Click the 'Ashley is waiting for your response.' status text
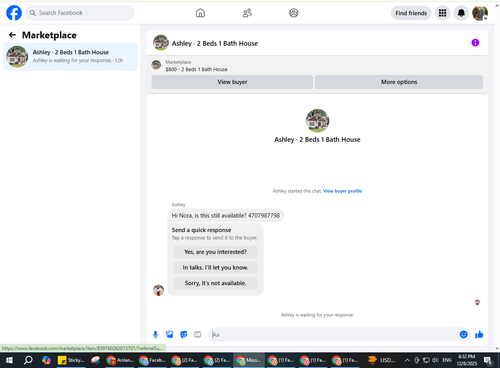This screenshot has width=500, height=368. tap(317, 315)
